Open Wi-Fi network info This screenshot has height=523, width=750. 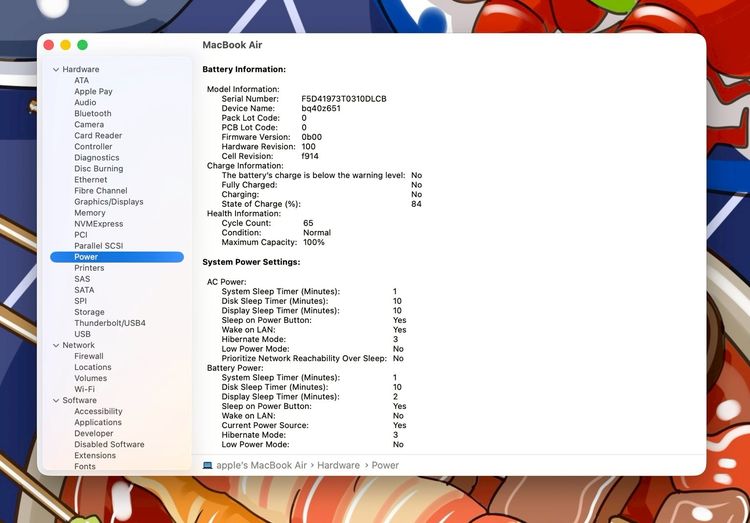coord(85,389)
